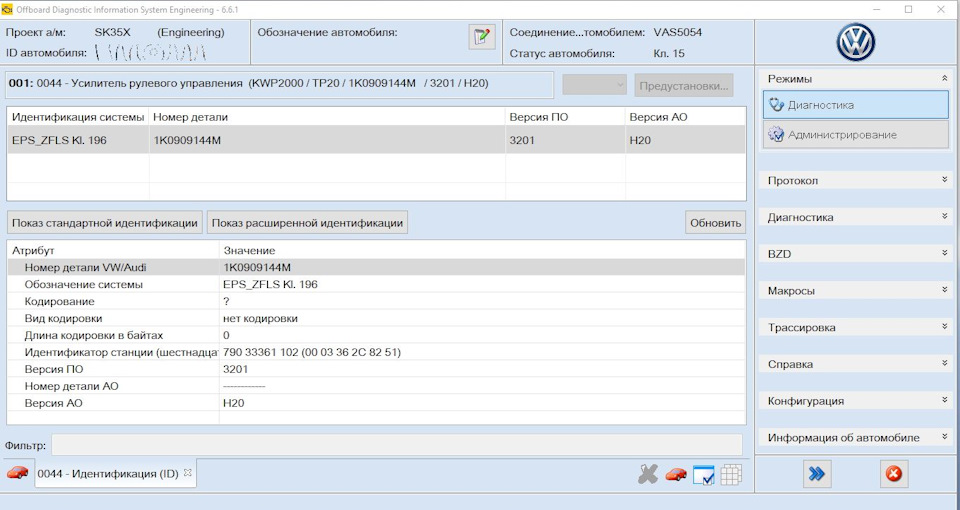Click the Версия ПО column header
The width and height of the screenshot is (960, 510).
565,117
